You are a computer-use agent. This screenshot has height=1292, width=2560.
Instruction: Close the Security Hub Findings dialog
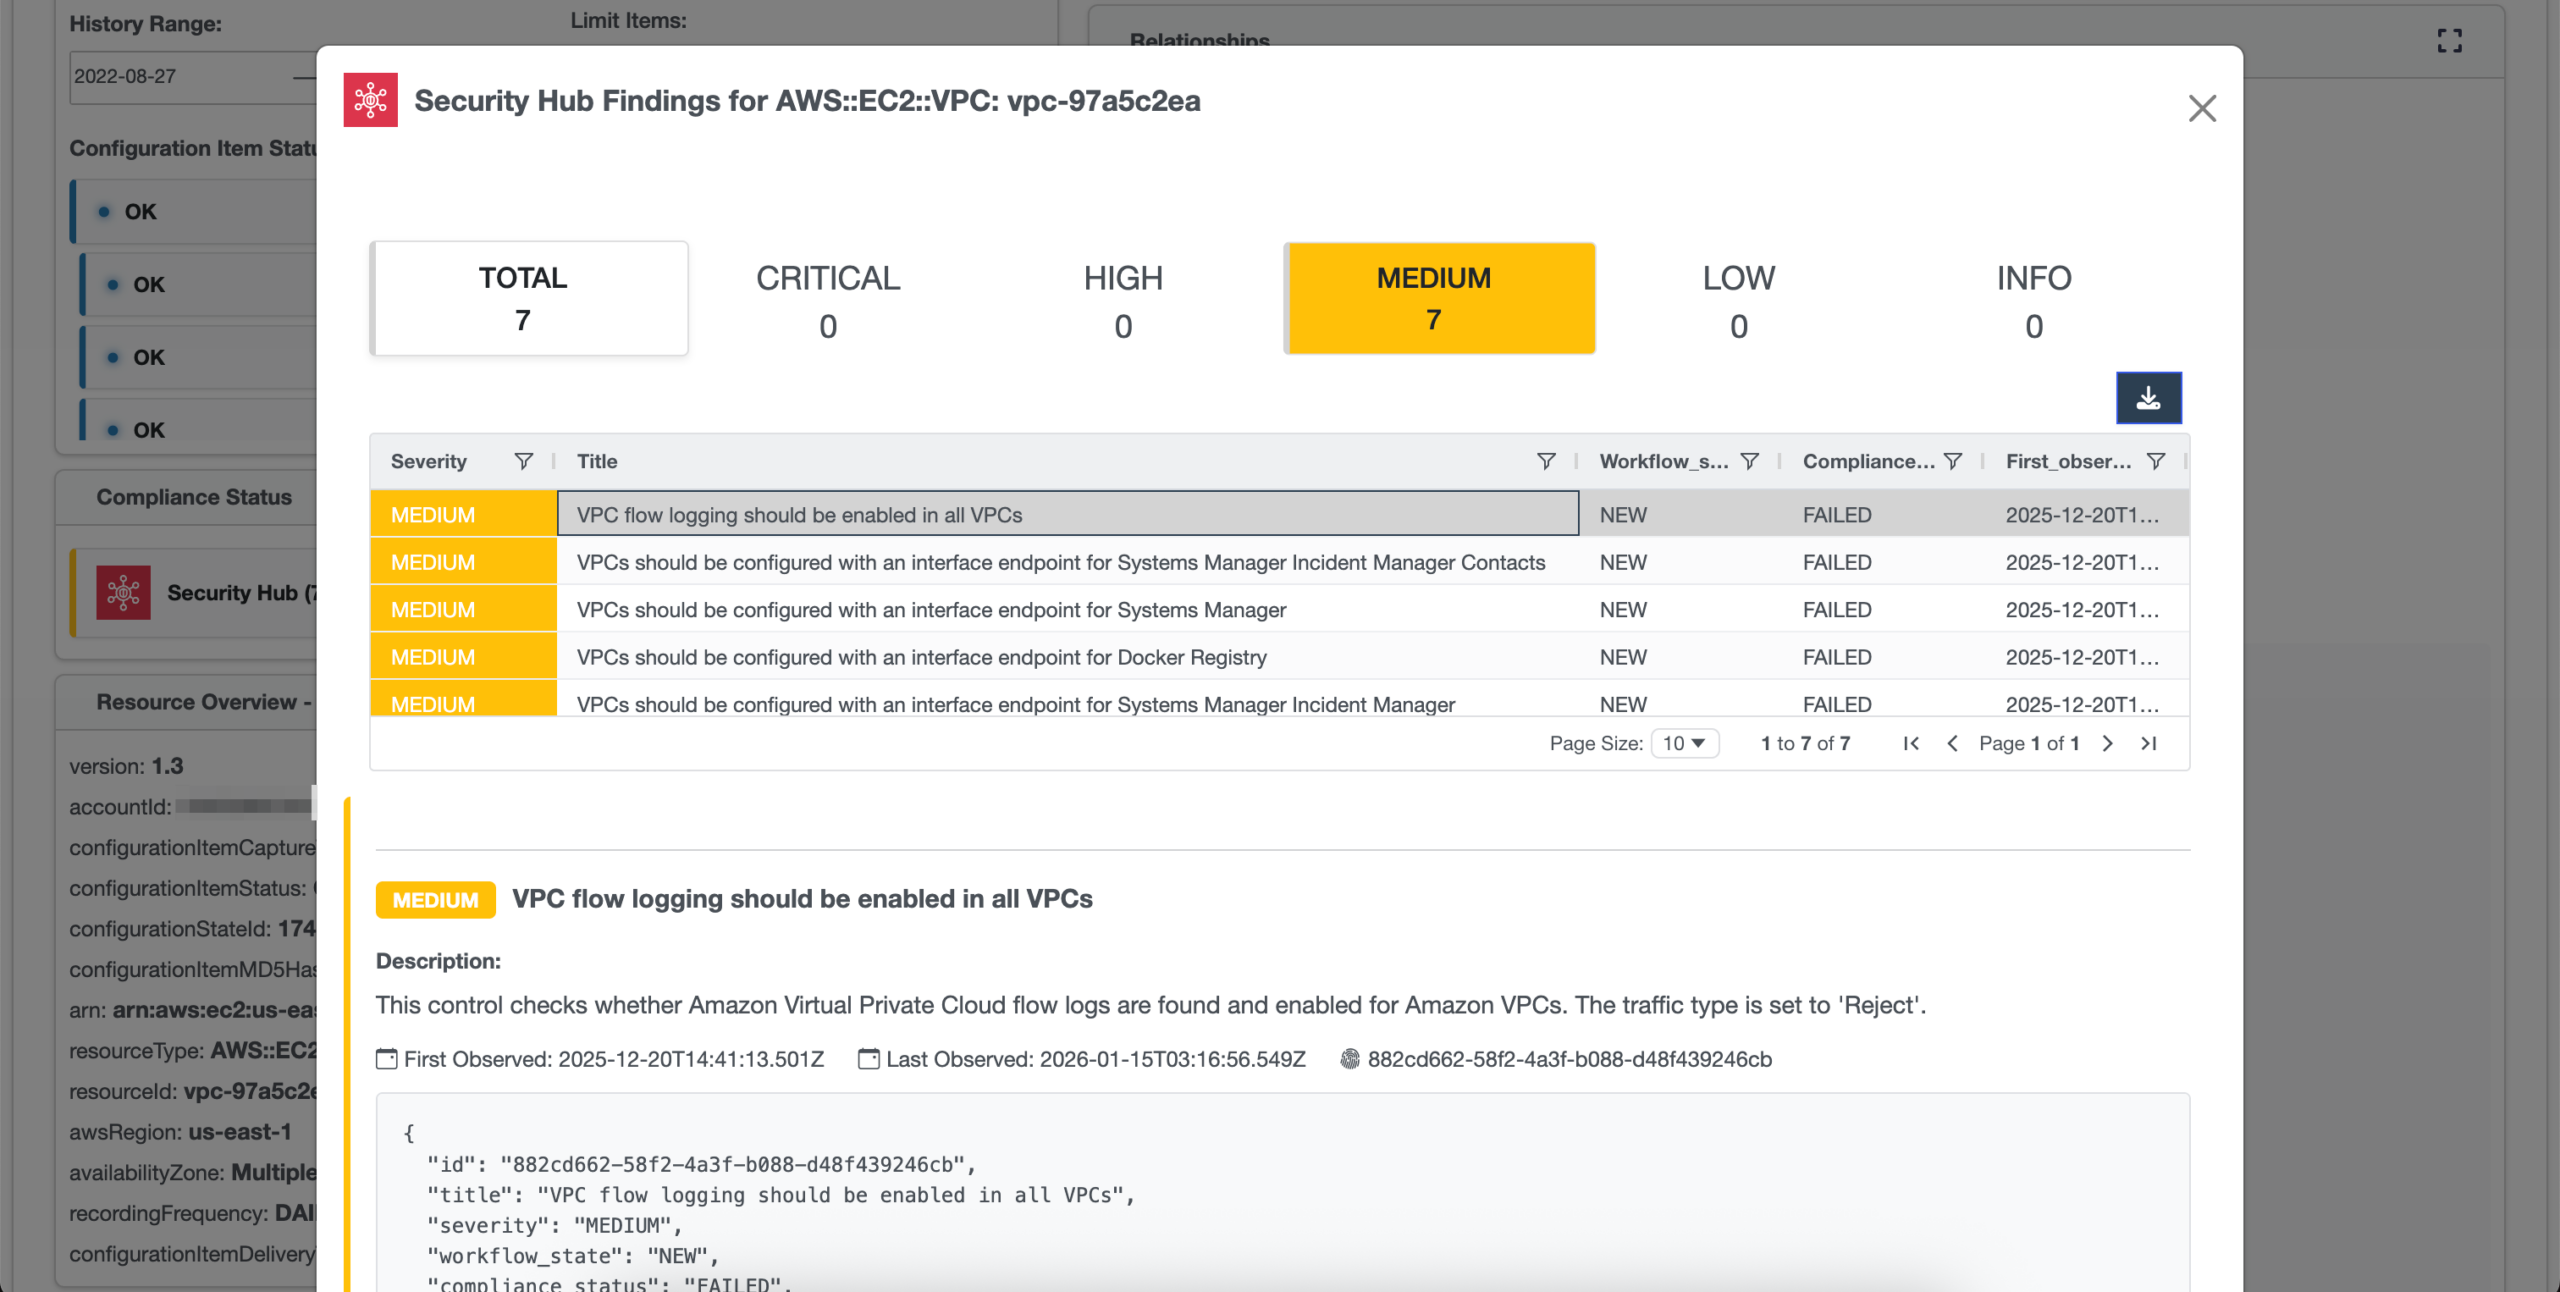[x=2202, y=108]
